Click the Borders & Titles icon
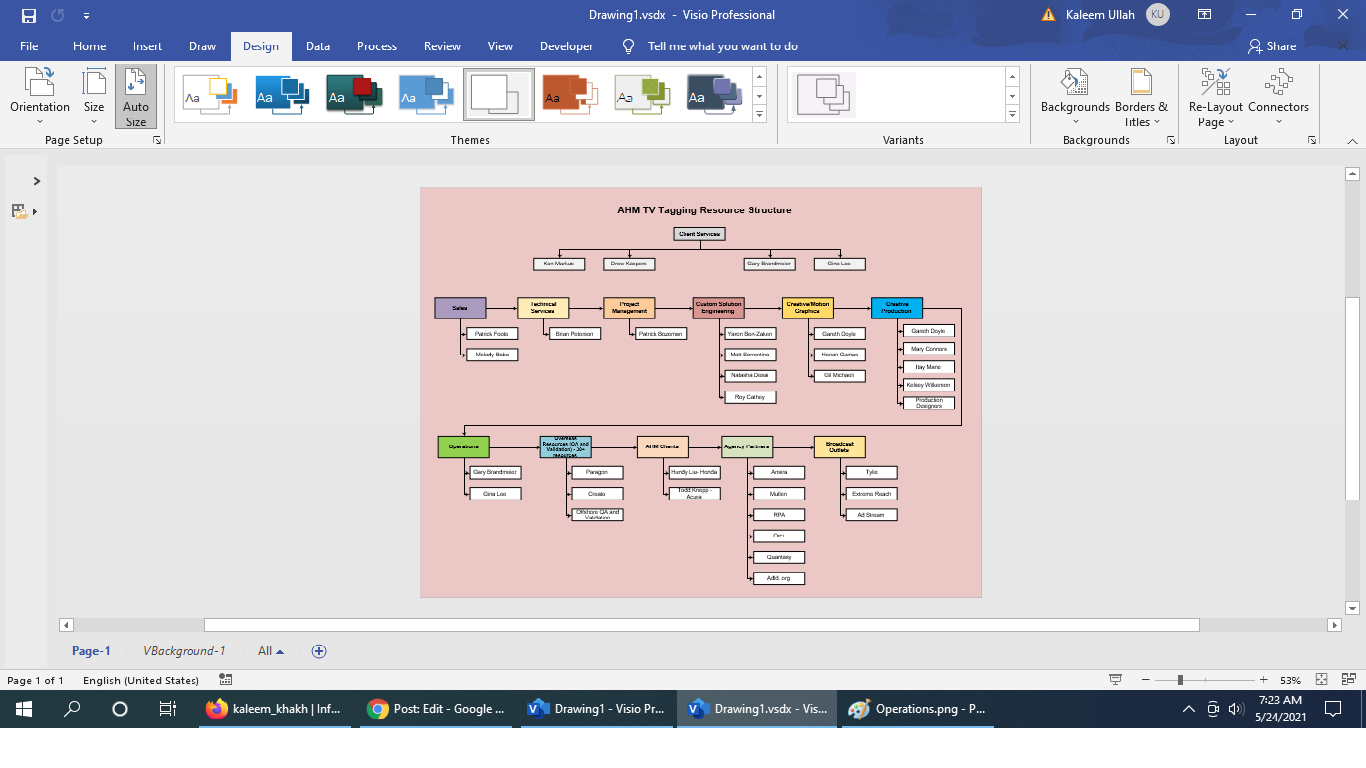 point(1140,95)
